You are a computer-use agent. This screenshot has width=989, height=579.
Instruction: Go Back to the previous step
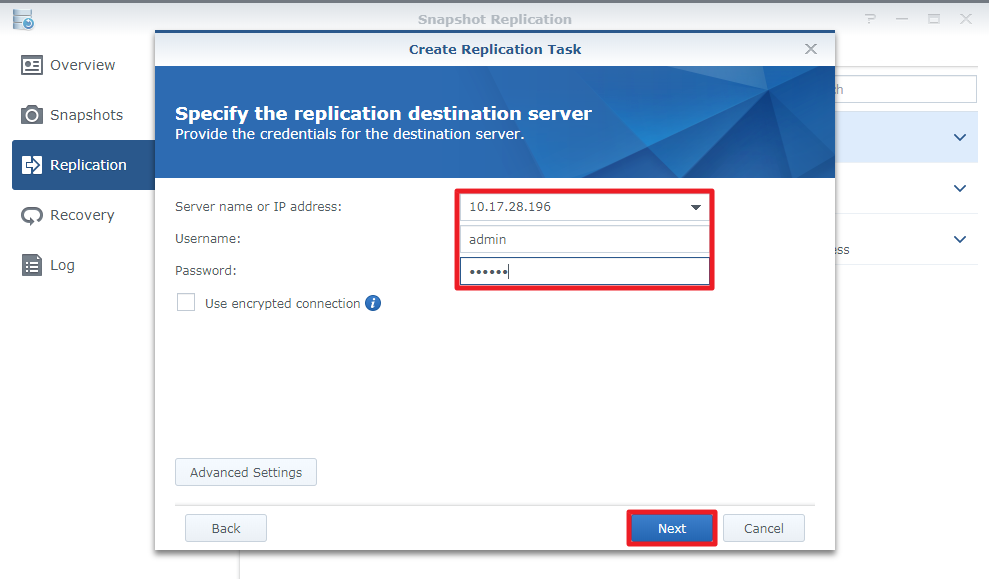(x=226, y=528)
